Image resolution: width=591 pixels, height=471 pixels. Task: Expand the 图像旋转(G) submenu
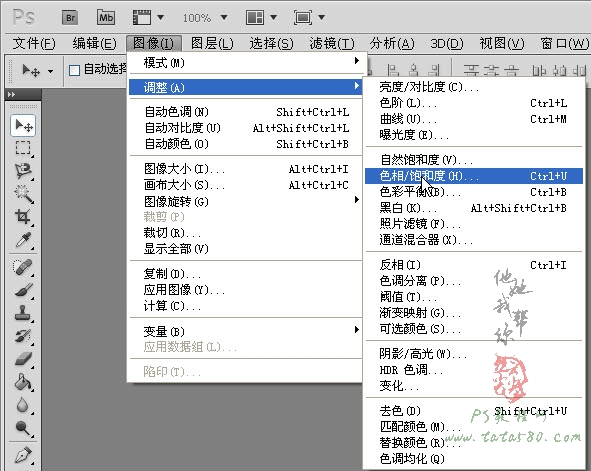[x=246, y=201]
